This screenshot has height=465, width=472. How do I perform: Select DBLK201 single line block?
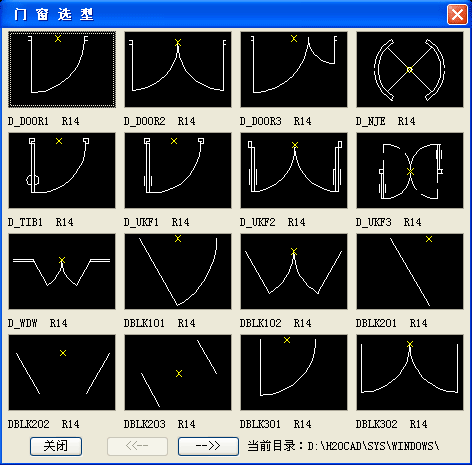tap(410, 271)
